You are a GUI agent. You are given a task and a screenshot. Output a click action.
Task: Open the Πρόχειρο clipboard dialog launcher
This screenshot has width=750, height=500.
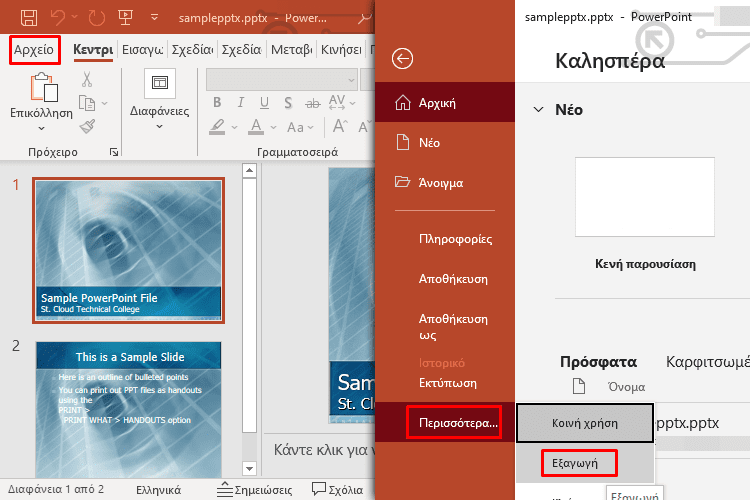click(x=114, y=152)
